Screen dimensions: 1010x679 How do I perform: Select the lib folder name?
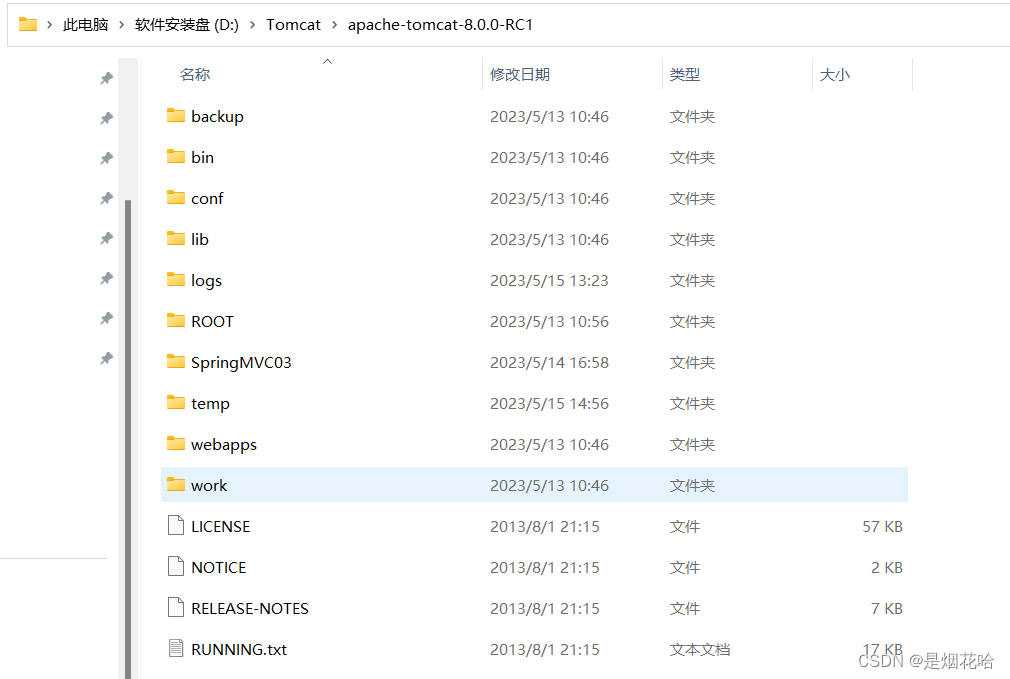(x=200, y=240)
